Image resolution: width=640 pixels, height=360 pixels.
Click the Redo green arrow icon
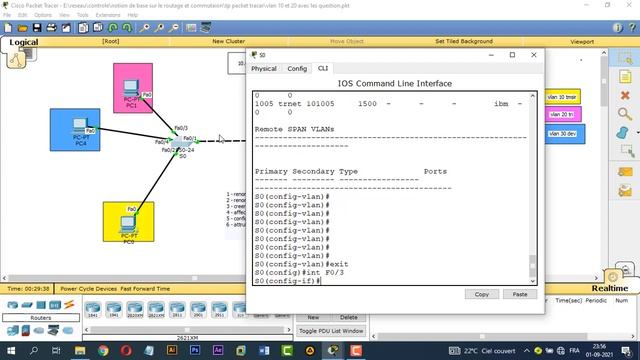tap(127, 28)
